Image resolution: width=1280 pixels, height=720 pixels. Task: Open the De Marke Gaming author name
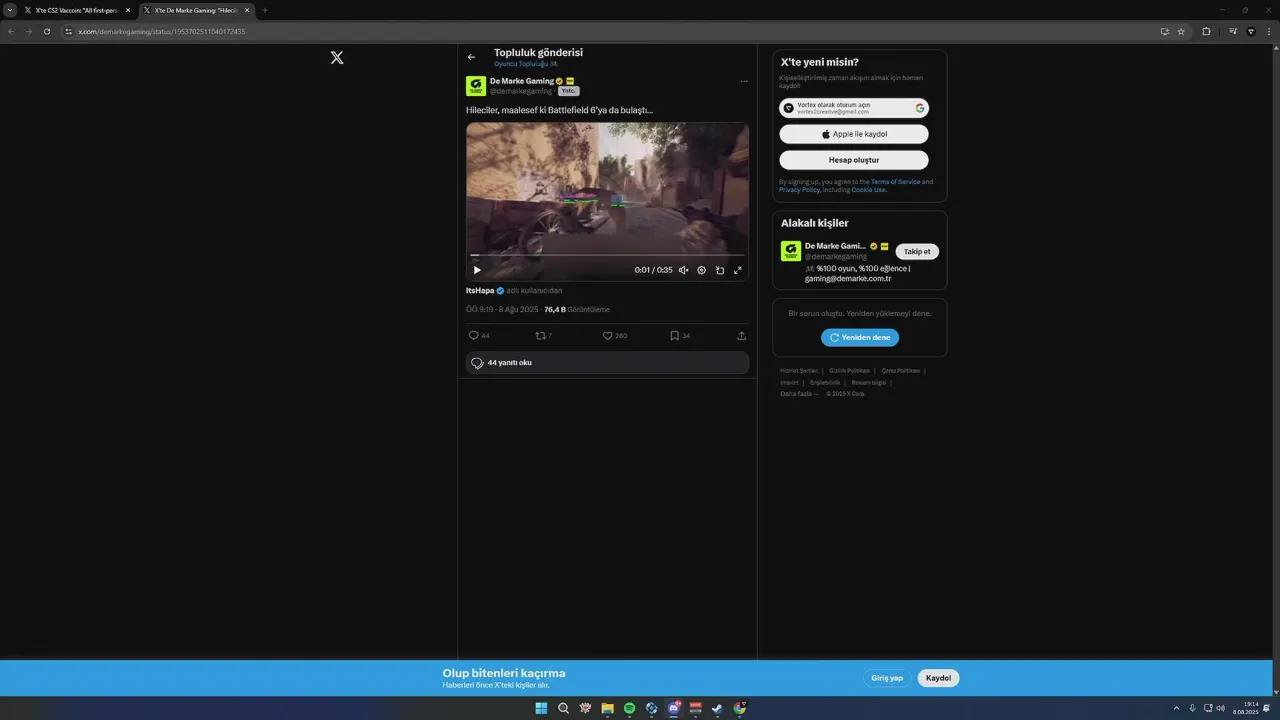point(521,81)
